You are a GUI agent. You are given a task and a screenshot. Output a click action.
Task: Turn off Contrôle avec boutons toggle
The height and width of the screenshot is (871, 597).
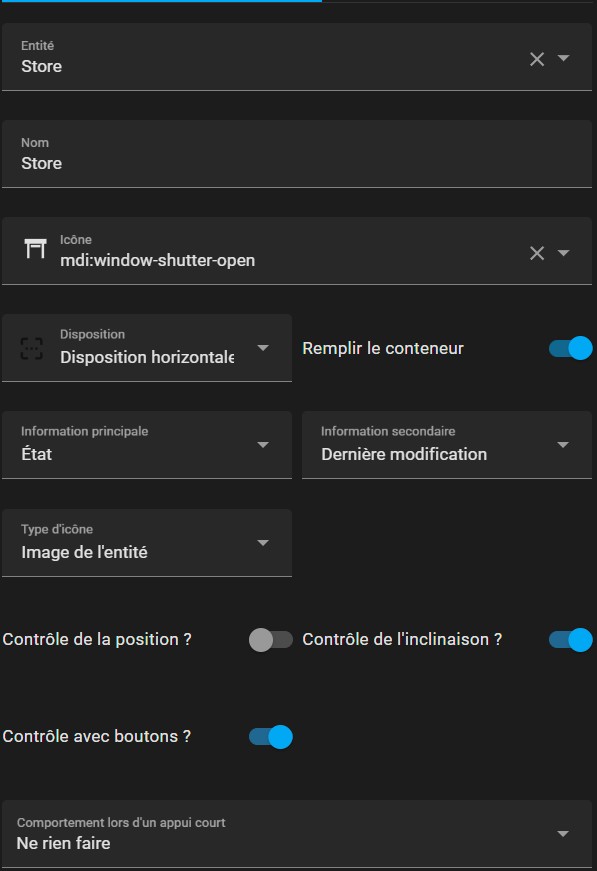click(270, 737)
